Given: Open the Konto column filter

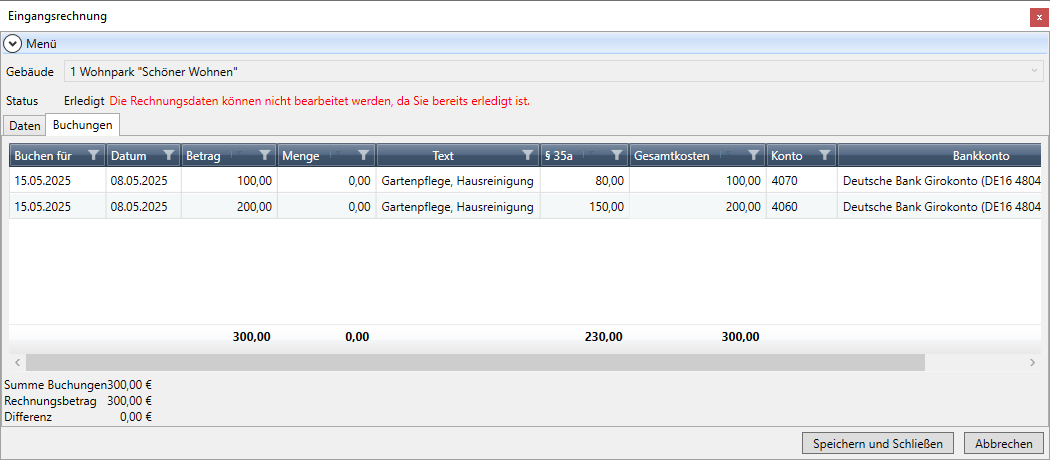Looking at the screenshot, I should pos(824,155).
